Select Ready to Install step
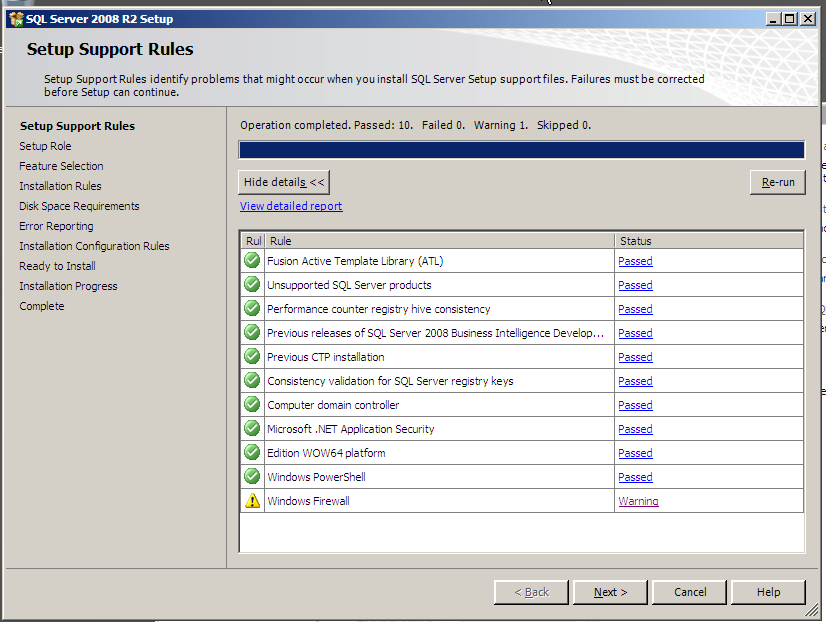 point(57,266)
